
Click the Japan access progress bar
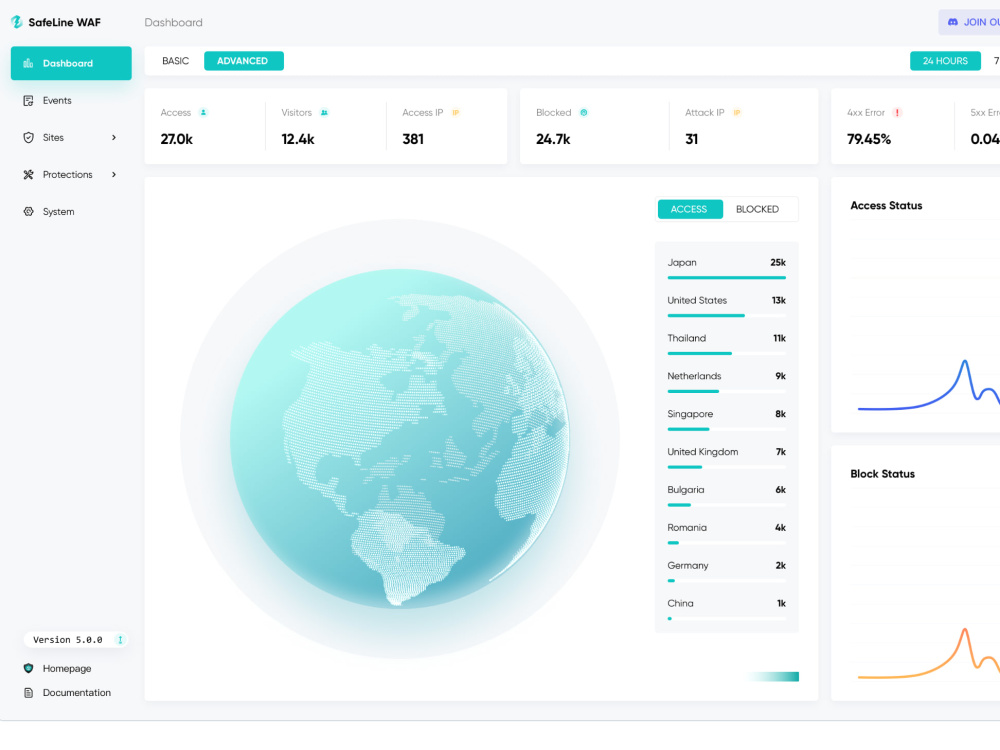726,278
